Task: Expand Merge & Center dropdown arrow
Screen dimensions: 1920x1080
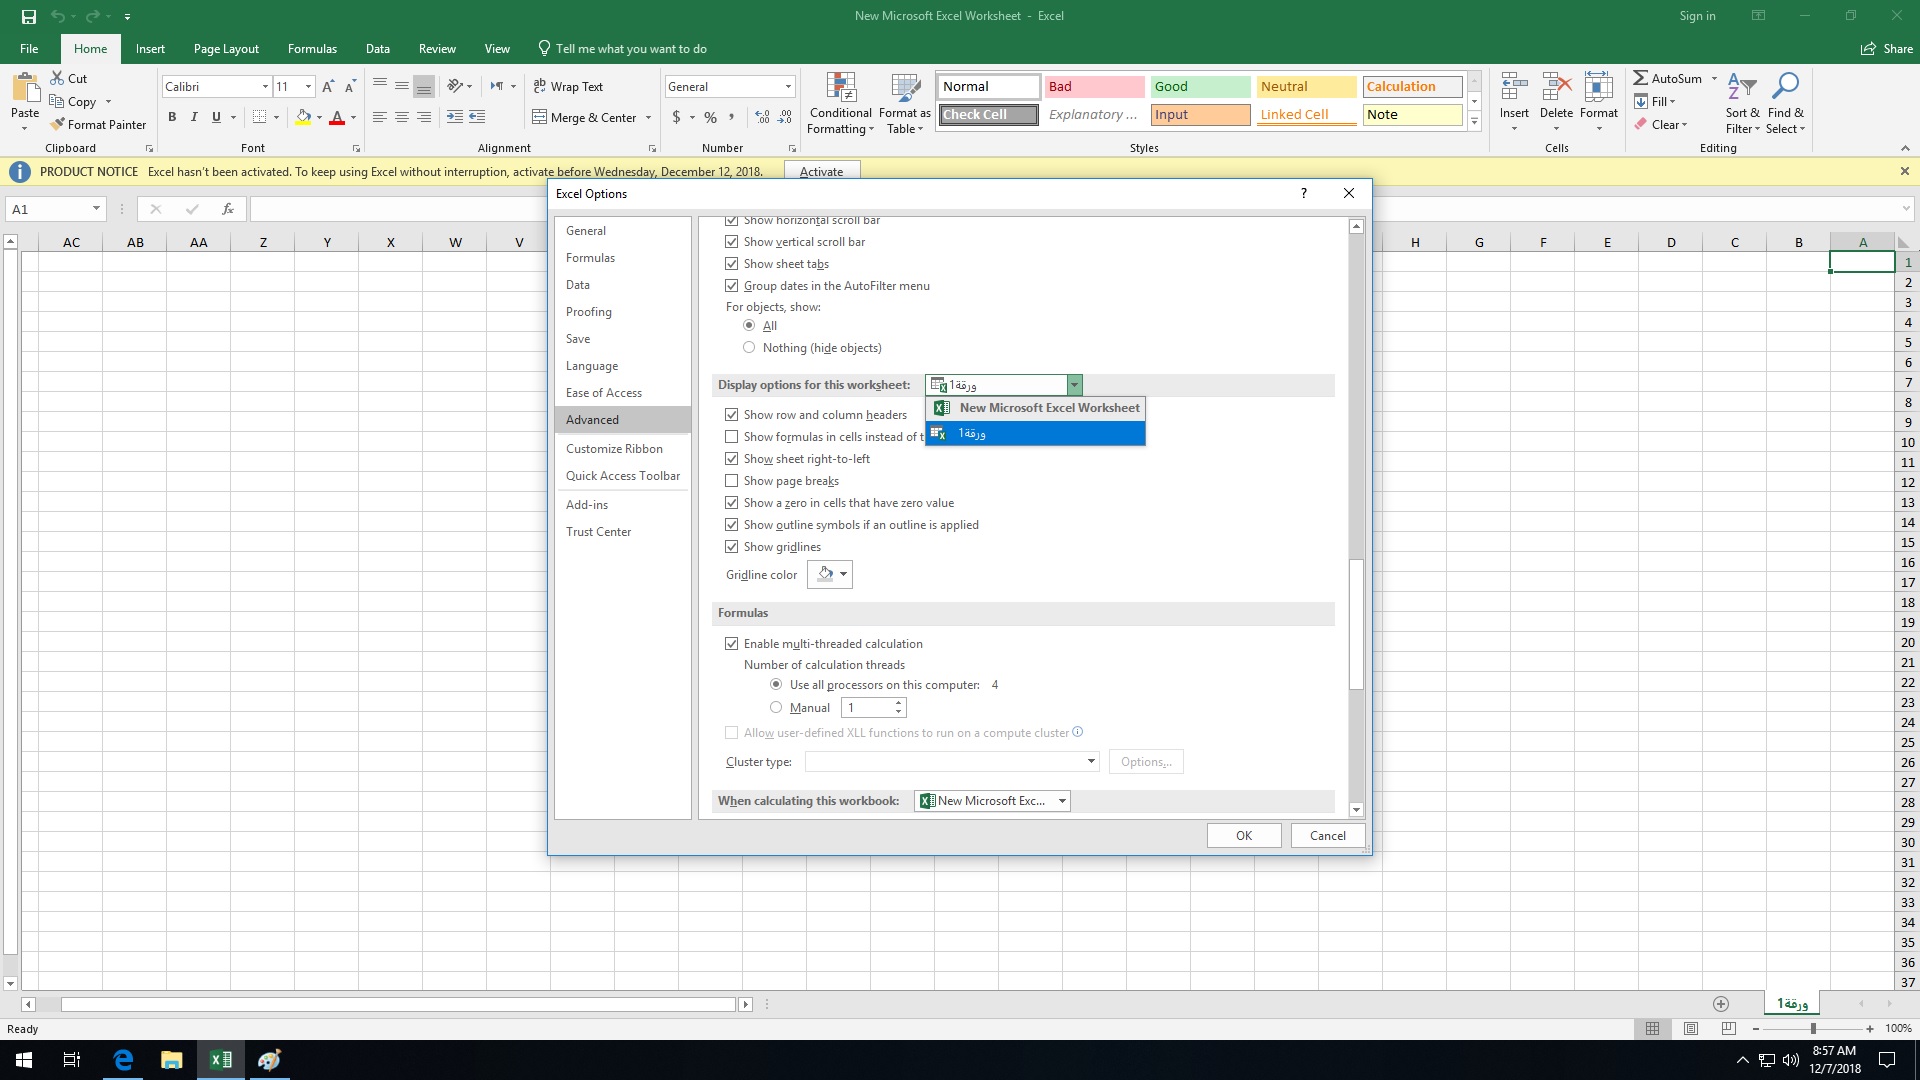Action: (649, 118)
